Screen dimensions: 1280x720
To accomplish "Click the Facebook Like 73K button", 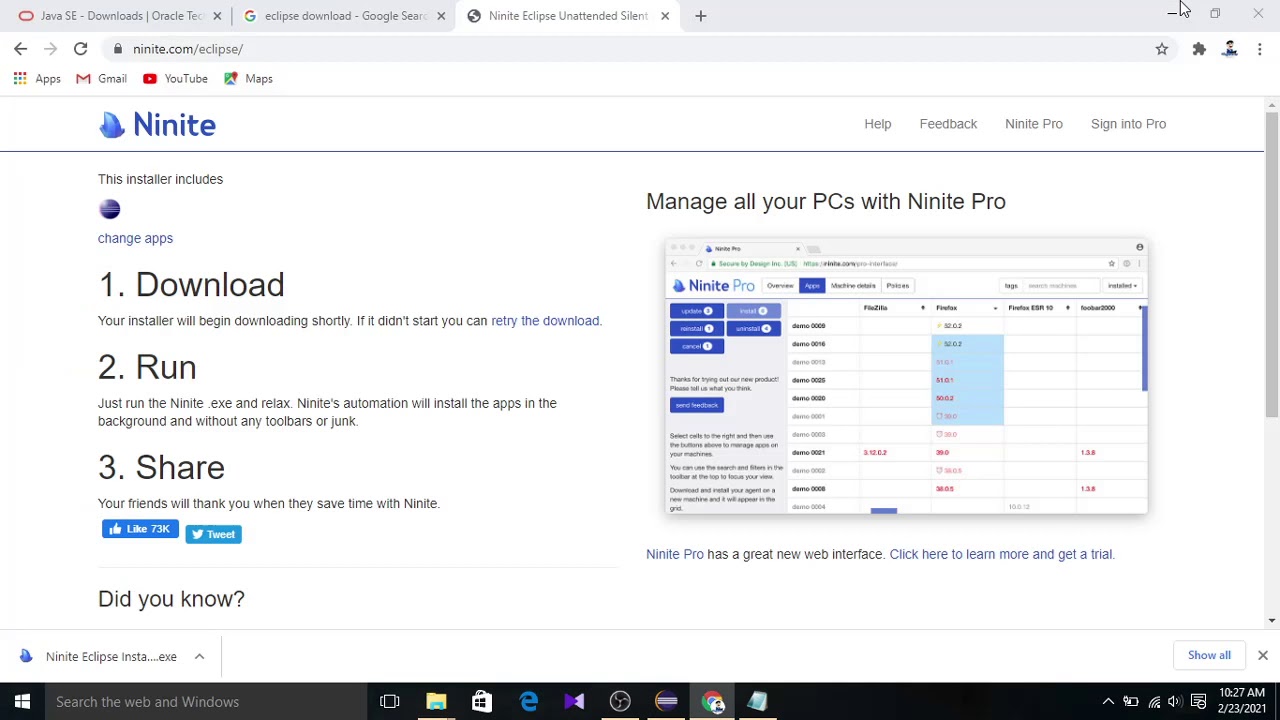I will click(x=140, y=529).
